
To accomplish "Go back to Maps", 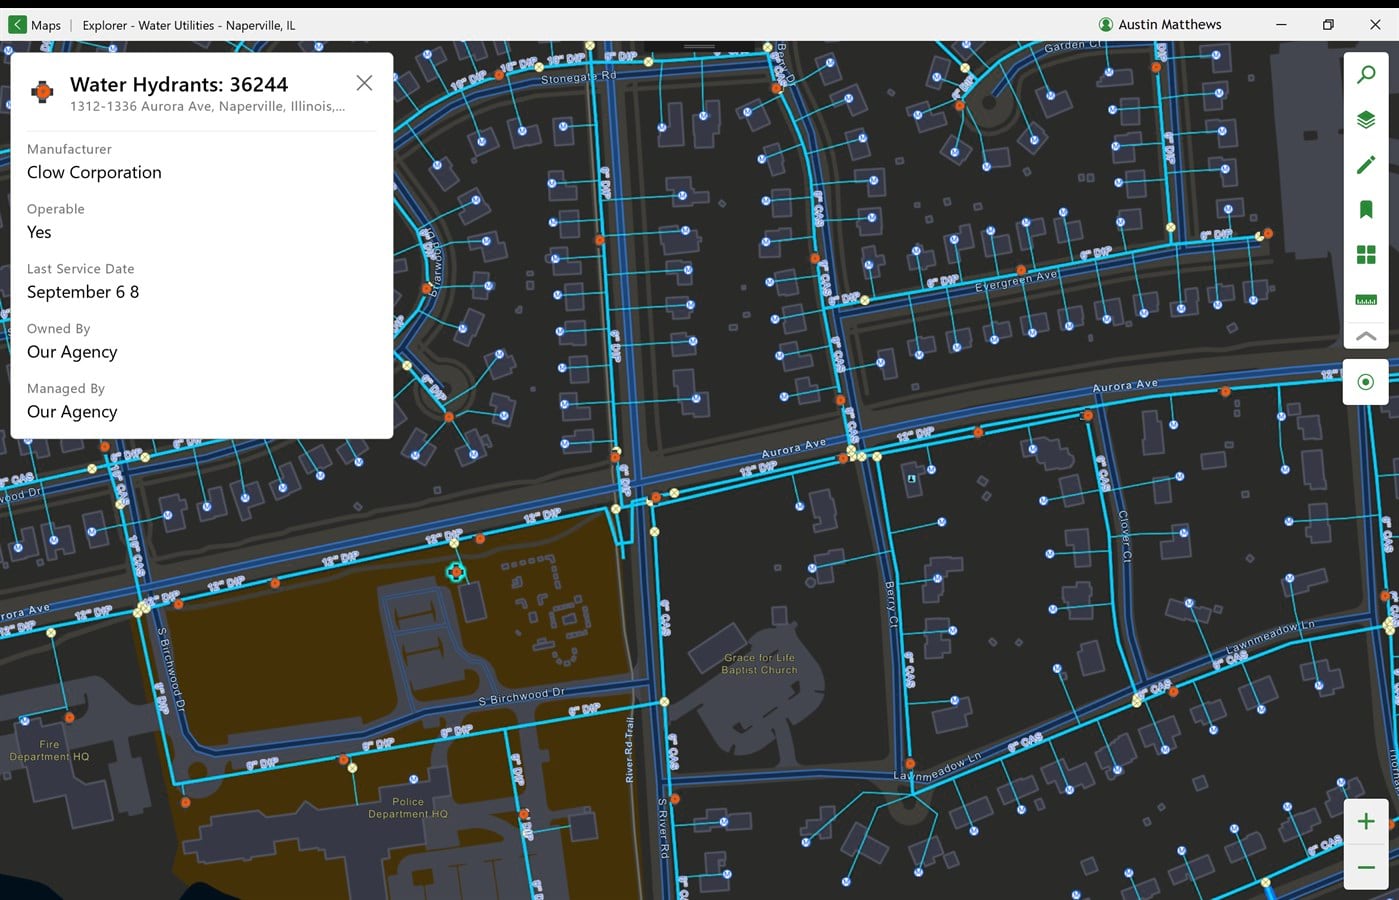I will [35, 25].
